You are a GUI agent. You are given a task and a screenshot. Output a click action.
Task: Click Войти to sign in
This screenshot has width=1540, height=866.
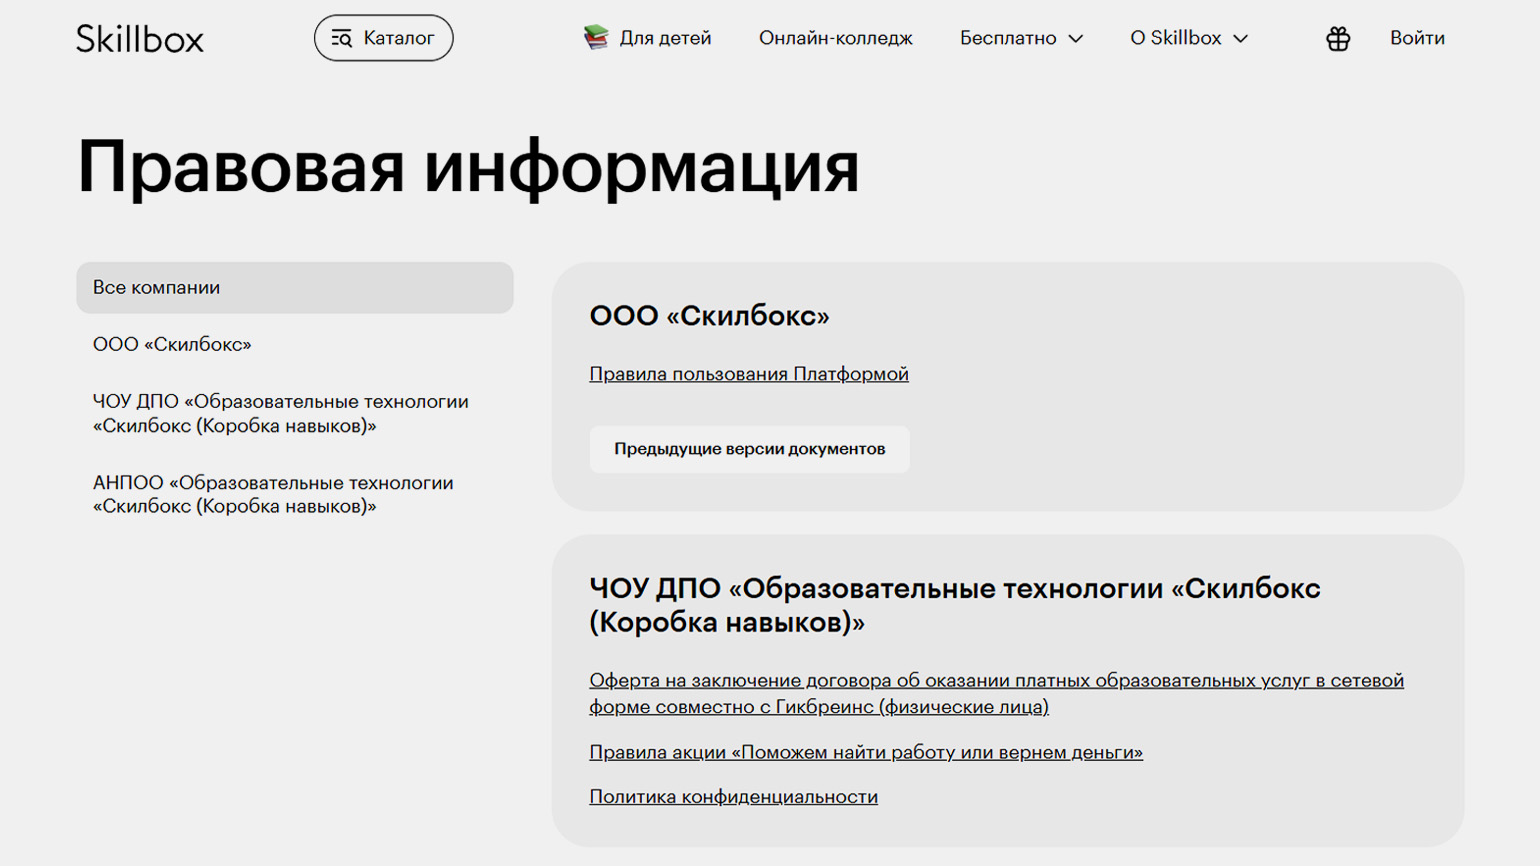click(x=1417, y=38)
